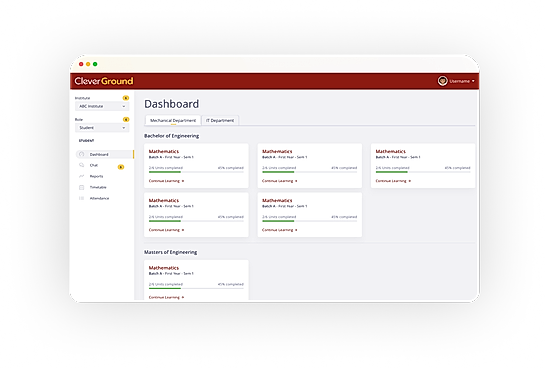Open the Role dropdown showing Student
545x368 pixels.
point(102,128)
